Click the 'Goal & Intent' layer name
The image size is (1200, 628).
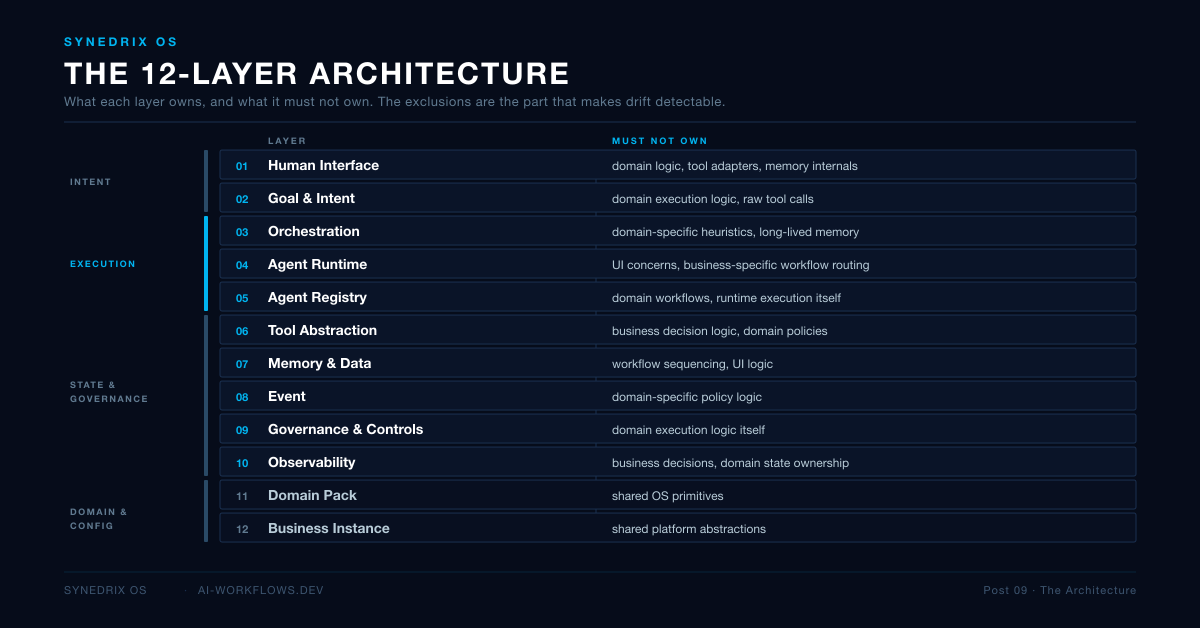(311, 198)
